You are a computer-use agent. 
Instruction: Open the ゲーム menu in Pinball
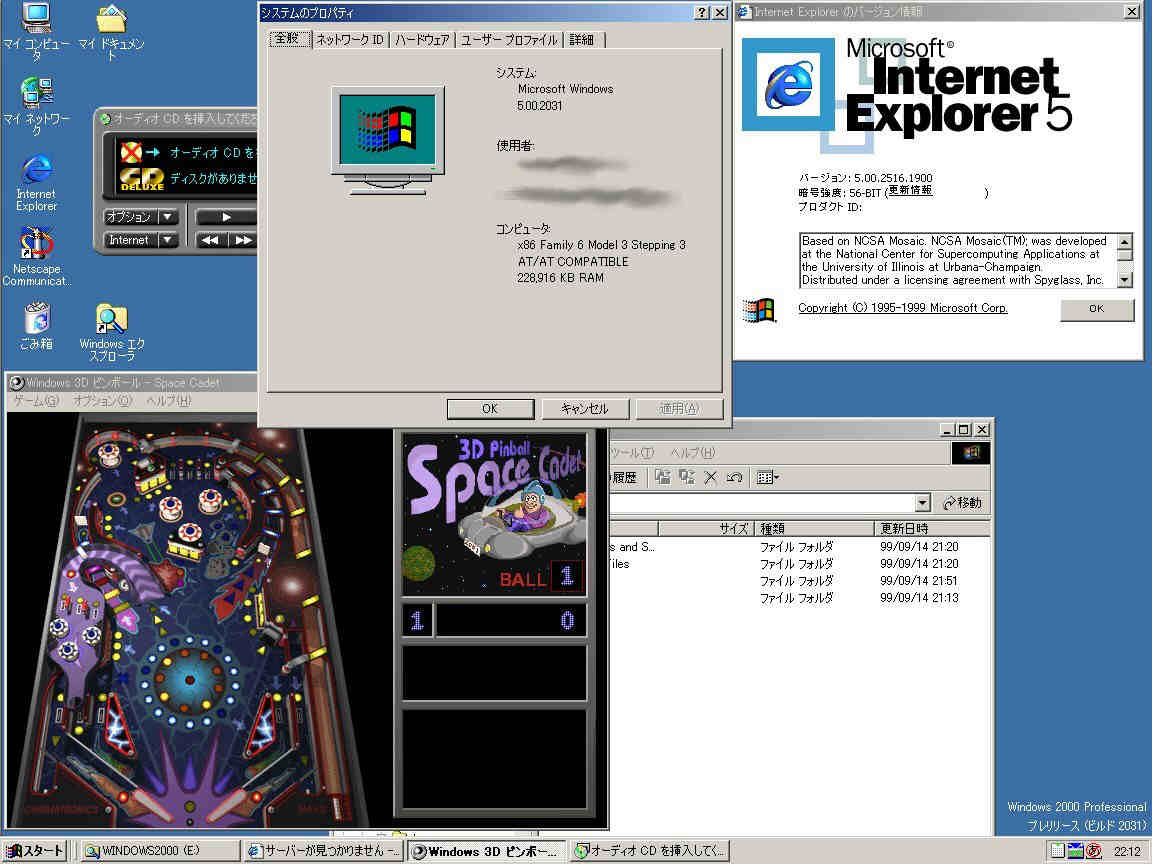pos(36,400)
